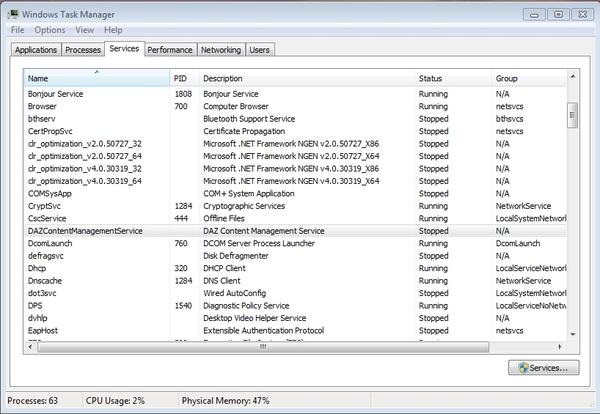This screenshot has height=414, width=600.
Task: Select the Services tab
Action: point(124,49)
